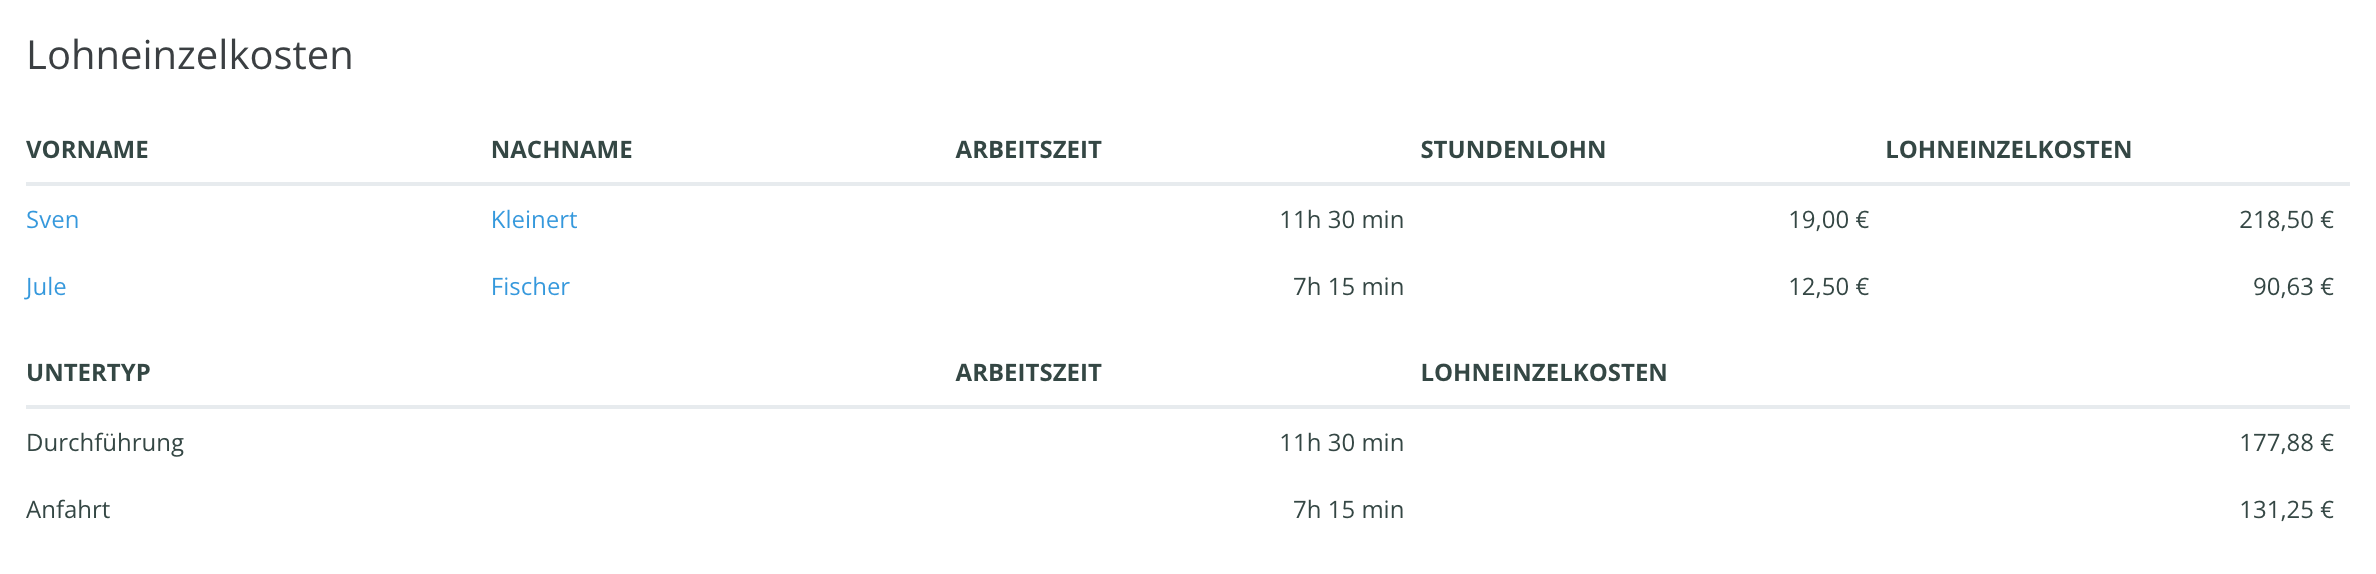Image resolution: width=2376 pixels, height=574 pixels.
Task: Click the second table's LOHNEINZELKOSTEN header
Action: coord(1543,373)
